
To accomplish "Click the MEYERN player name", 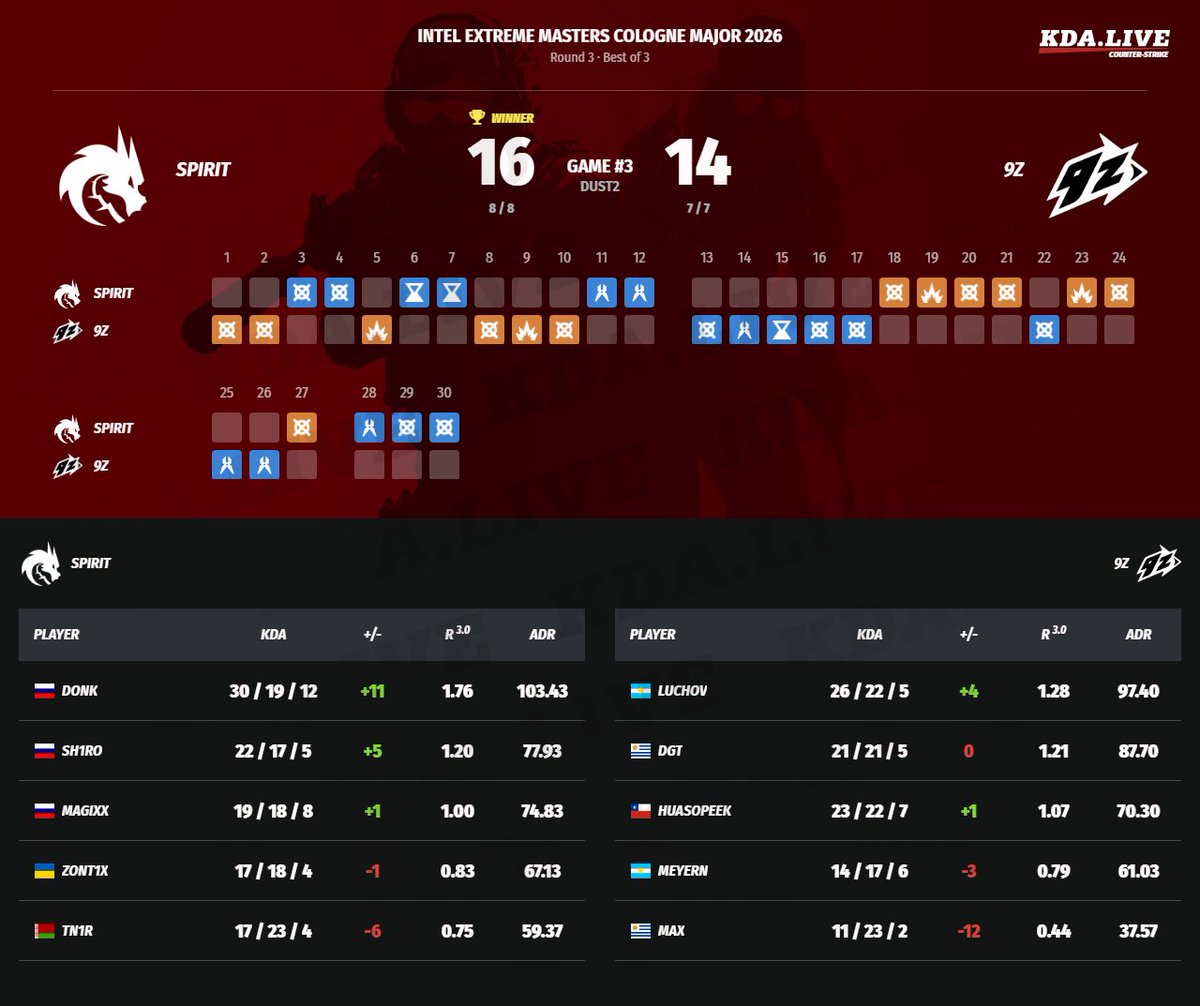I will pyautogui.click(x=683, y=871).
